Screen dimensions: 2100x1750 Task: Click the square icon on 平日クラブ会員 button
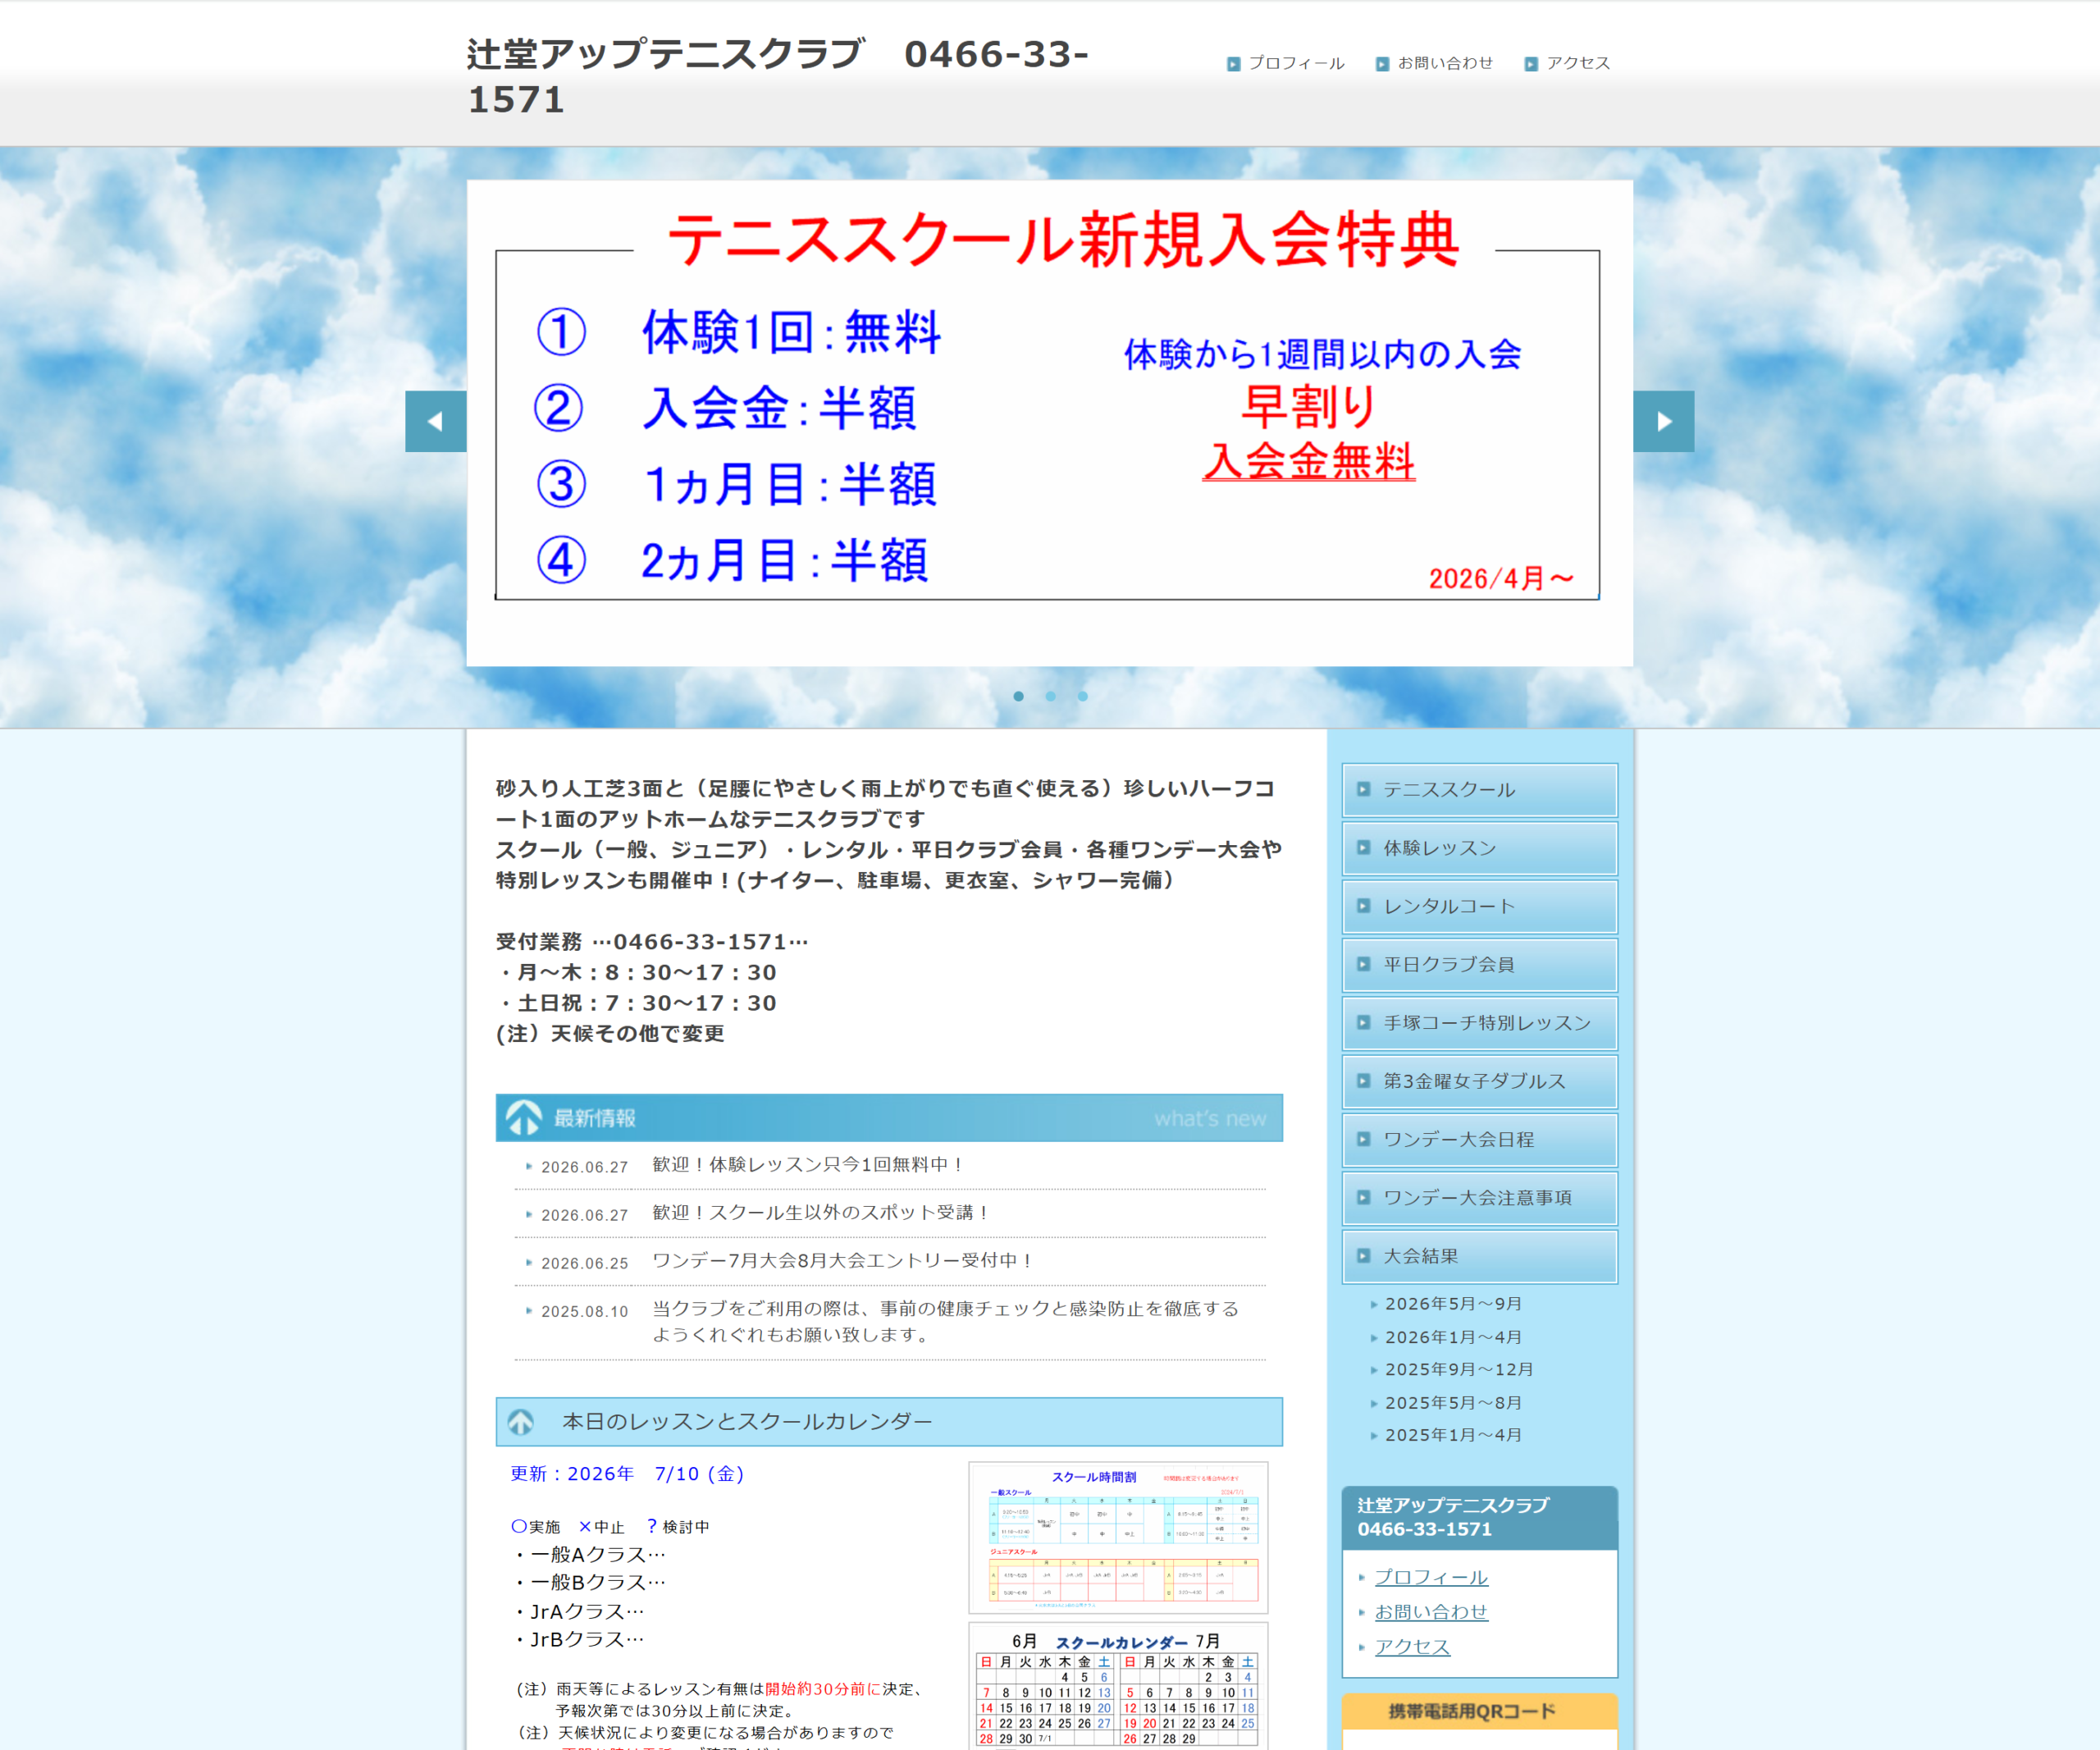pyautogui.click(x=1363, y=964)
